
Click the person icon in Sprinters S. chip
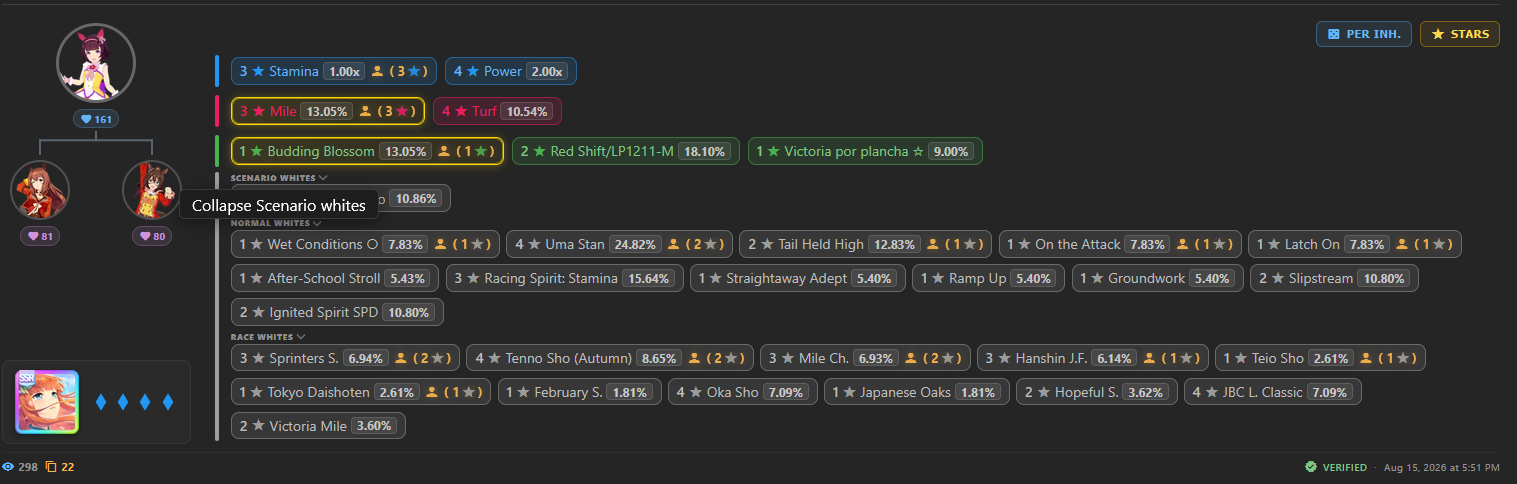(400, 358)
